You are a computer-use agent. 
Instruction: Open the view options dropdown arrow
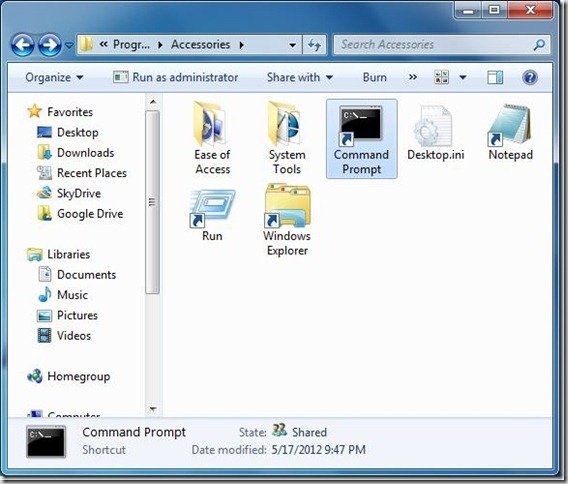[x=463, y=77]
